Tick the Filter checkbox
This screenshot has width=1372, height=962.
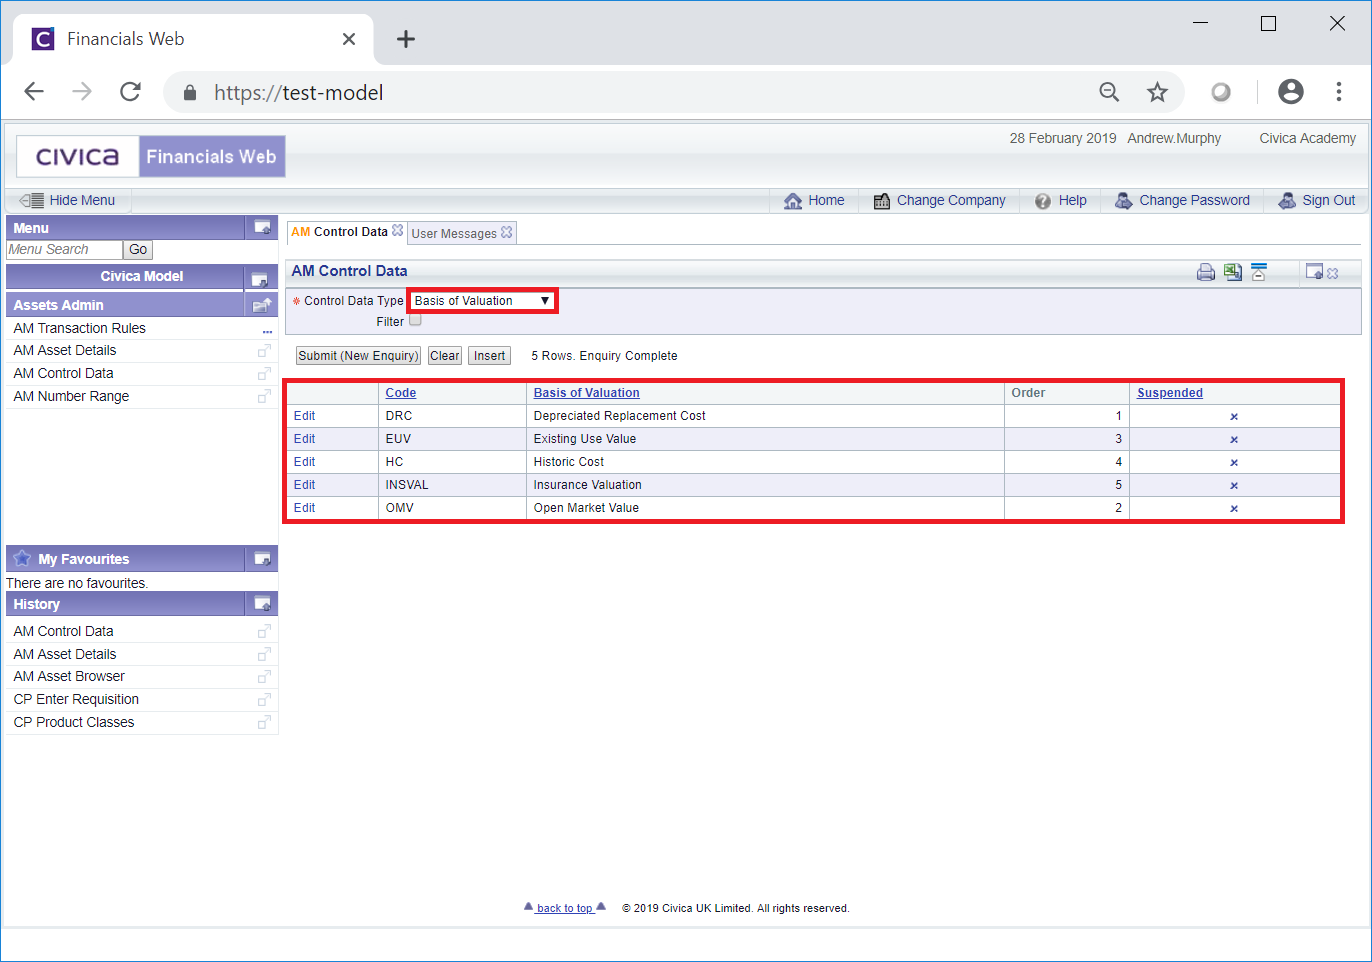coord(415,320)
